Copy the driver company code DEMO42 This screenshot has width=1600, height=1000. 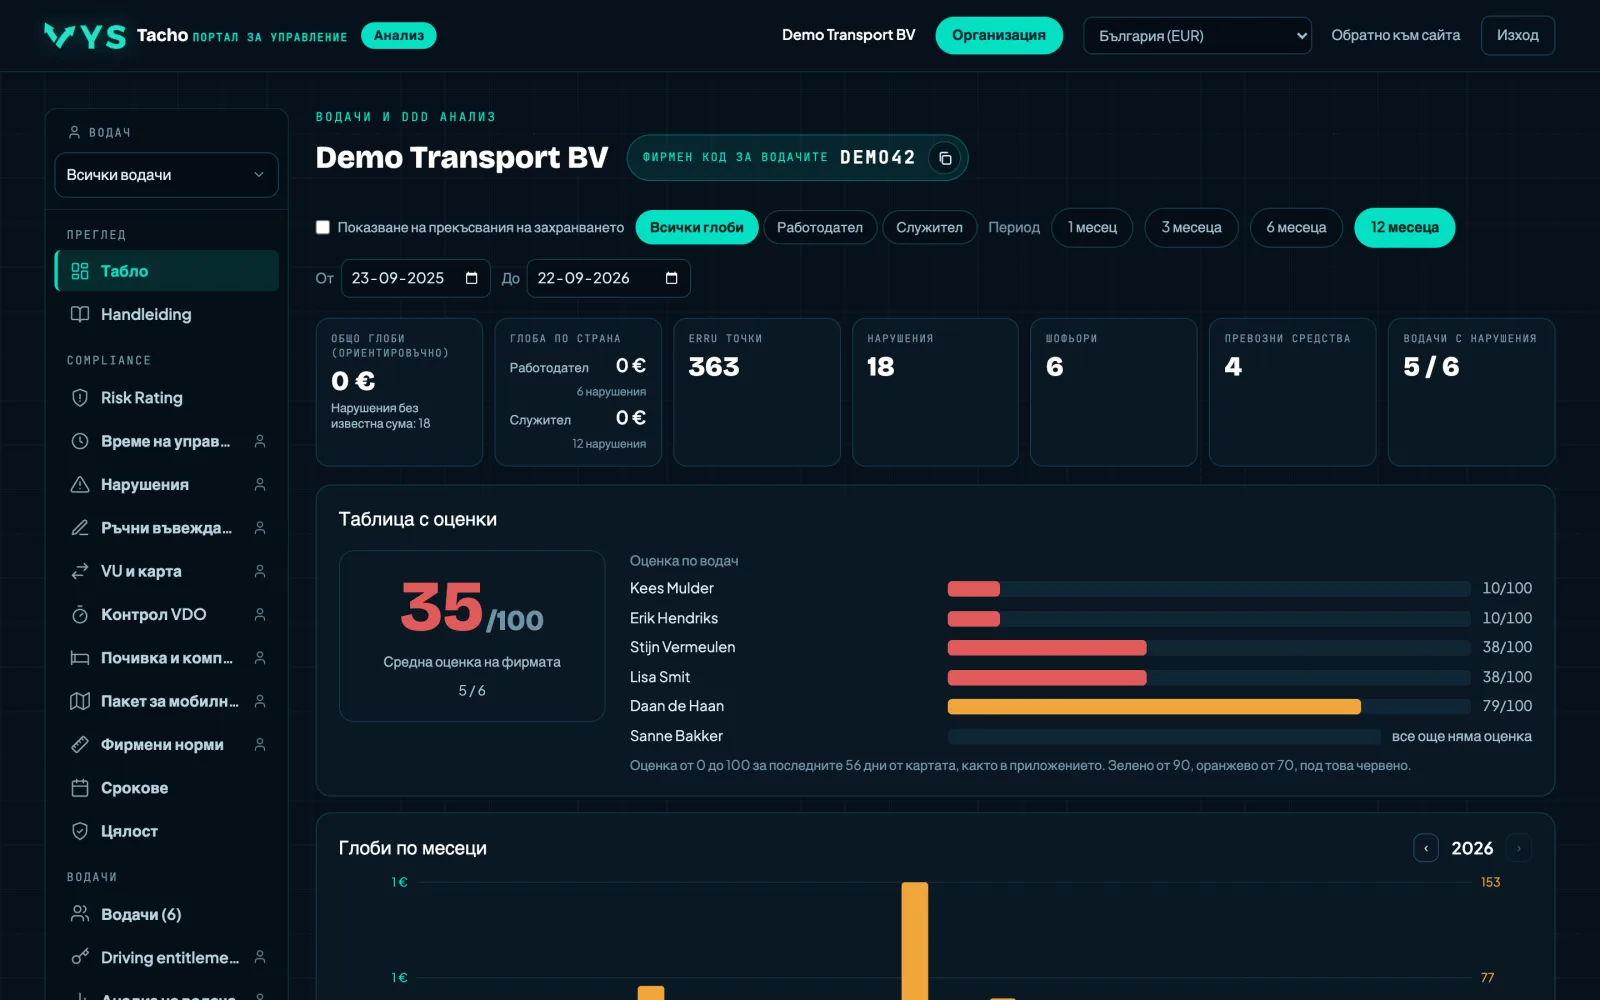click(944, 158)
